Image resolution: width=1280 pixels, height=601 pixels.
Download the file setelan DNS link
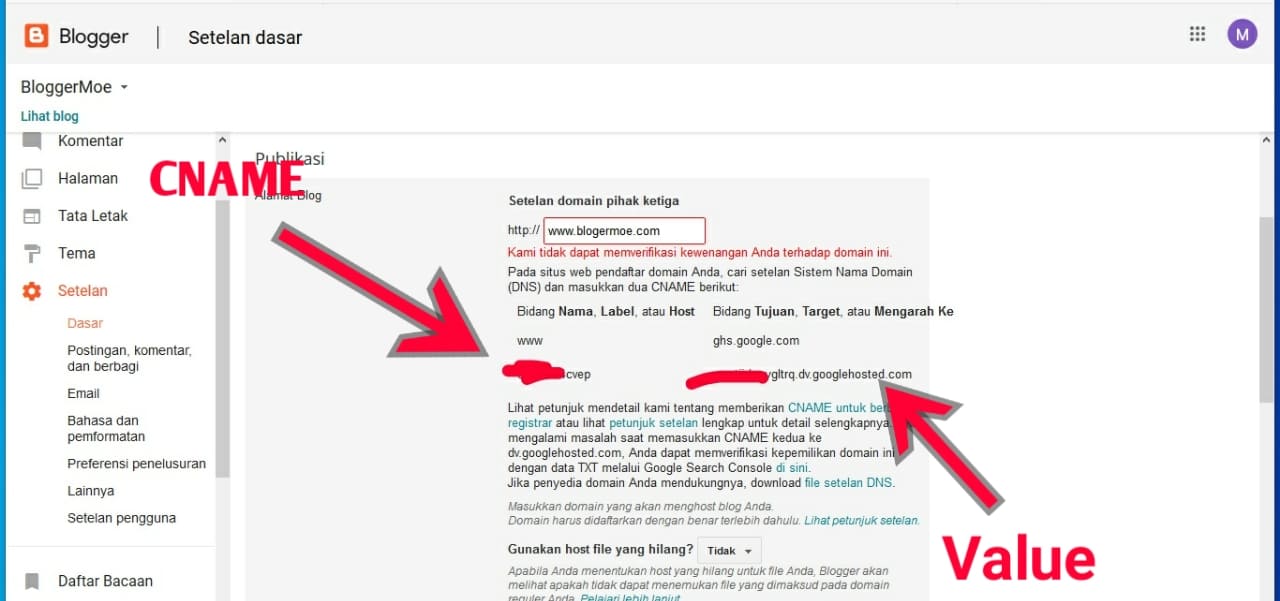click(x=848, y=483)
